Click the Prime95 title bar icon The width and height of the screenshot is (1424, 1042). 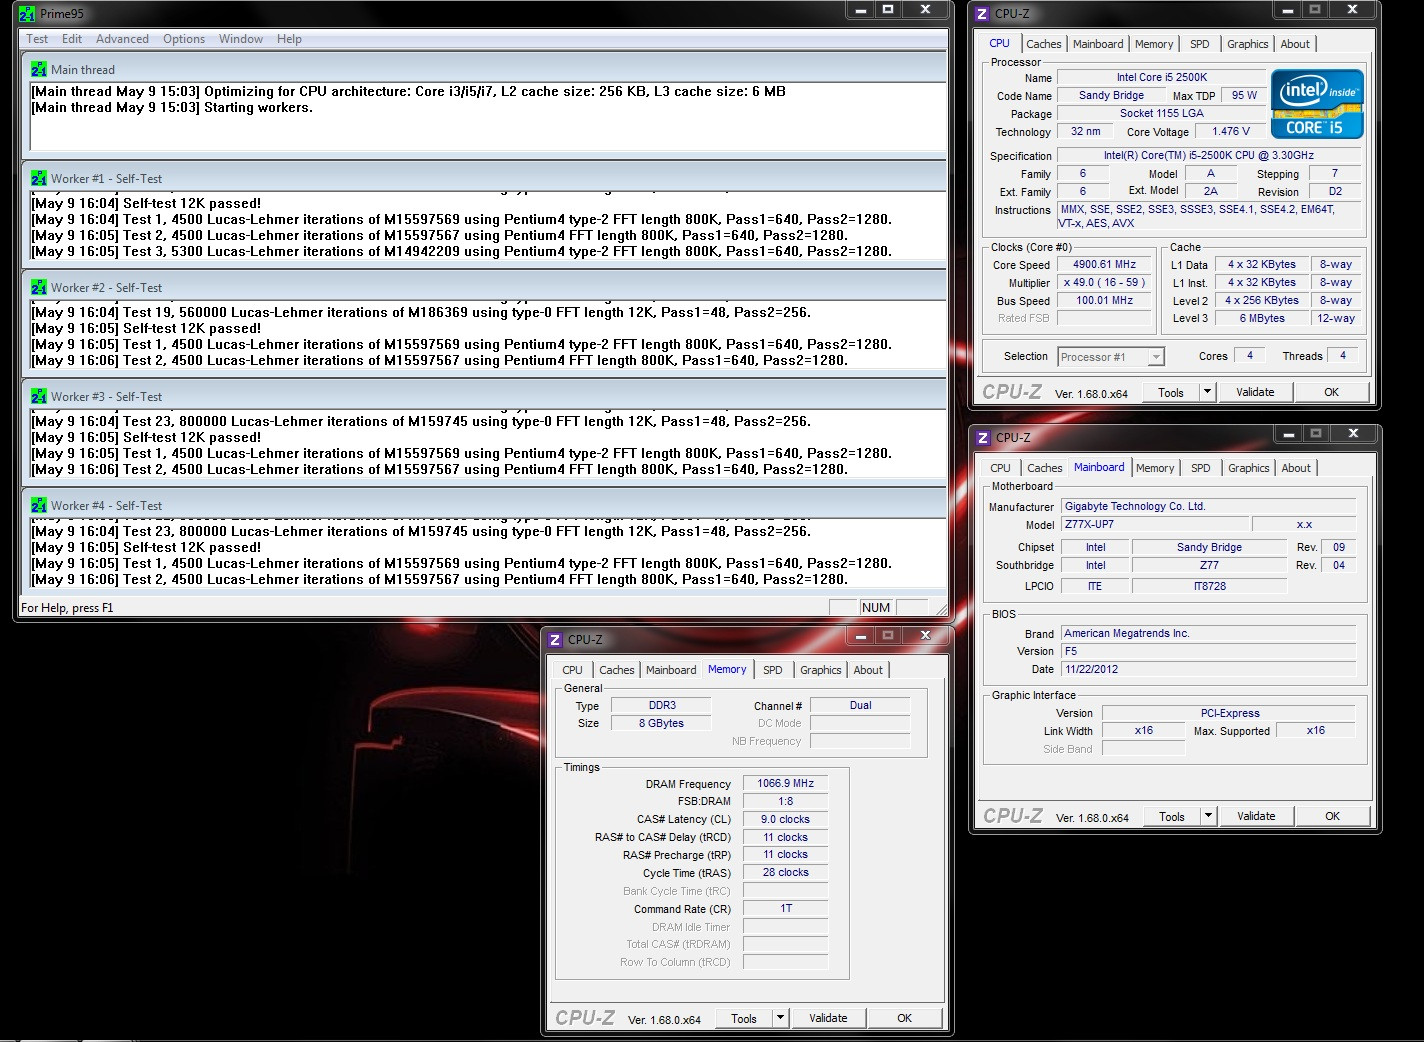(x=27, y=14)
